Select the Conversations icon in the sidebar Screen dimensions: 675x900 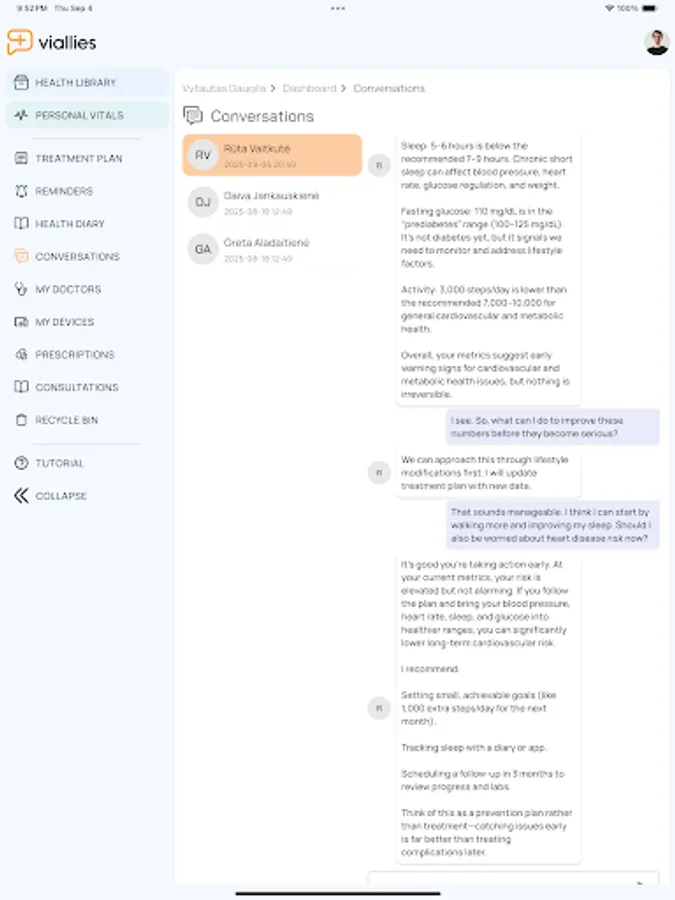click(x=19, y=256)
